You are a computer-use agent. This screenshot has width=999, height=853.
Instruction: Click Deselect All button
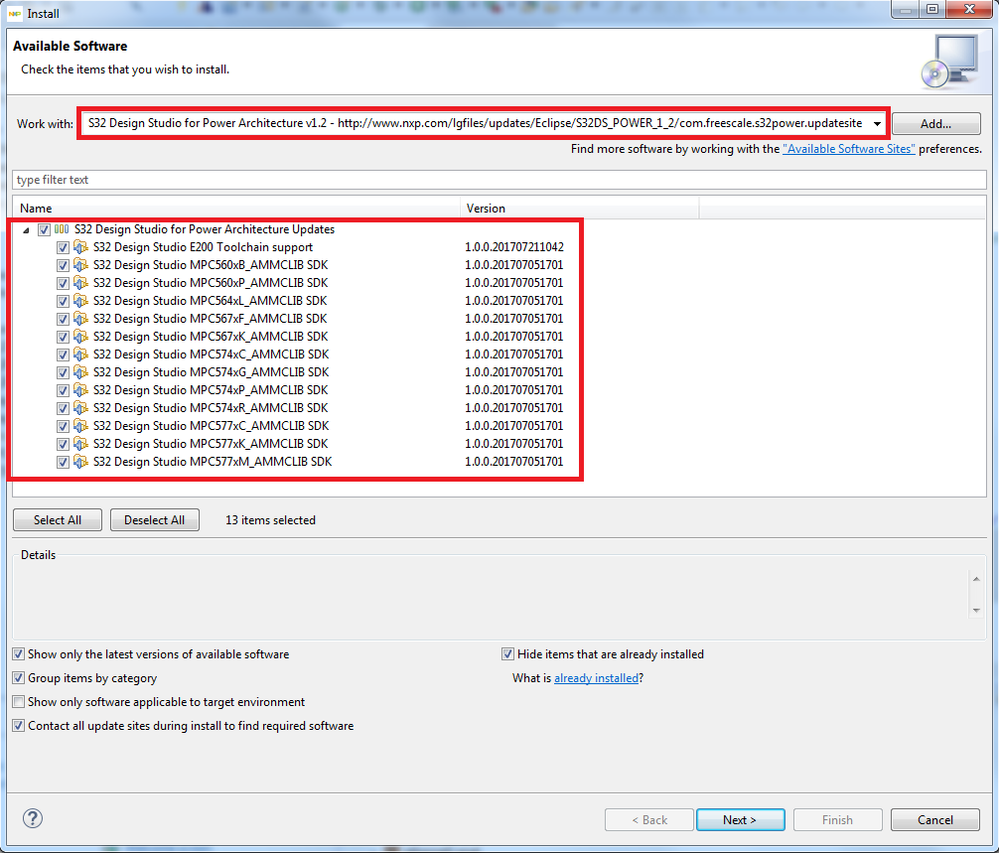154,520
